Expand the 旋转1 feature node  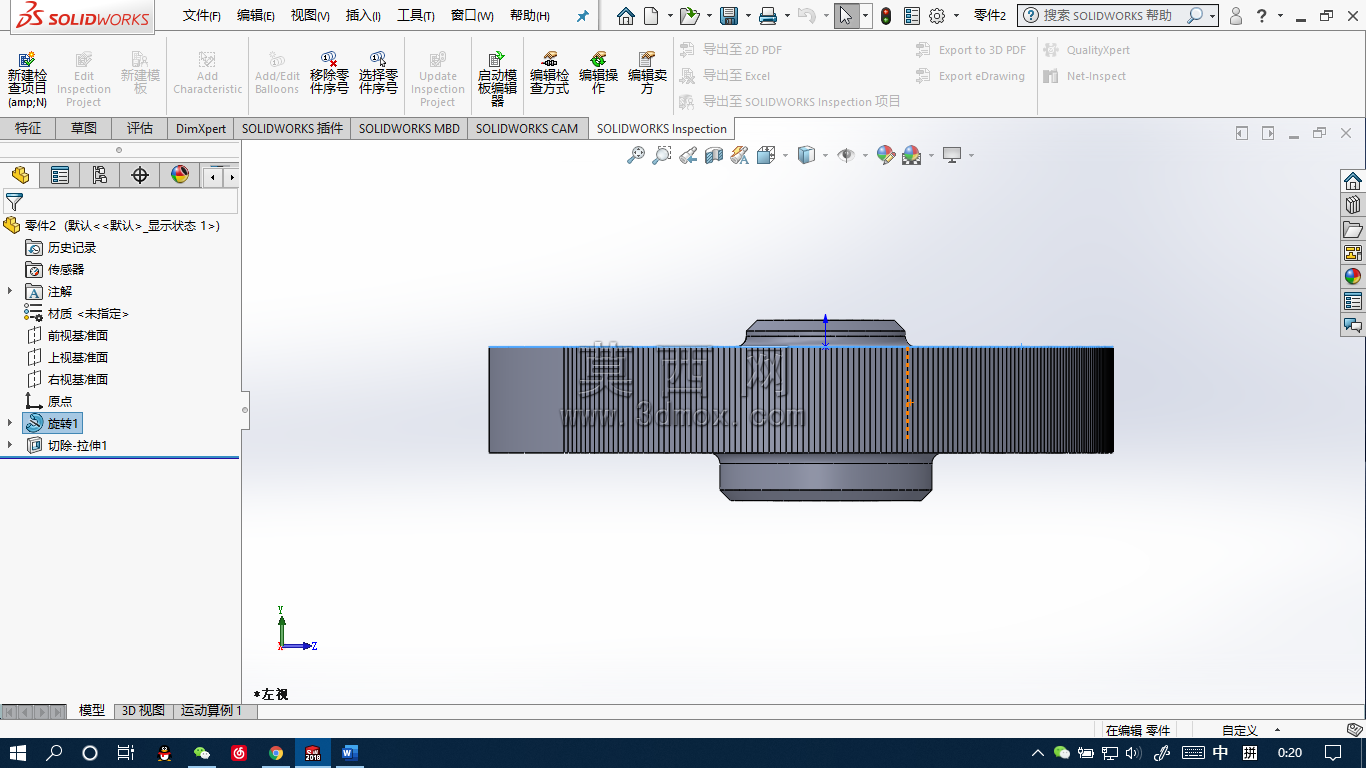10,423
